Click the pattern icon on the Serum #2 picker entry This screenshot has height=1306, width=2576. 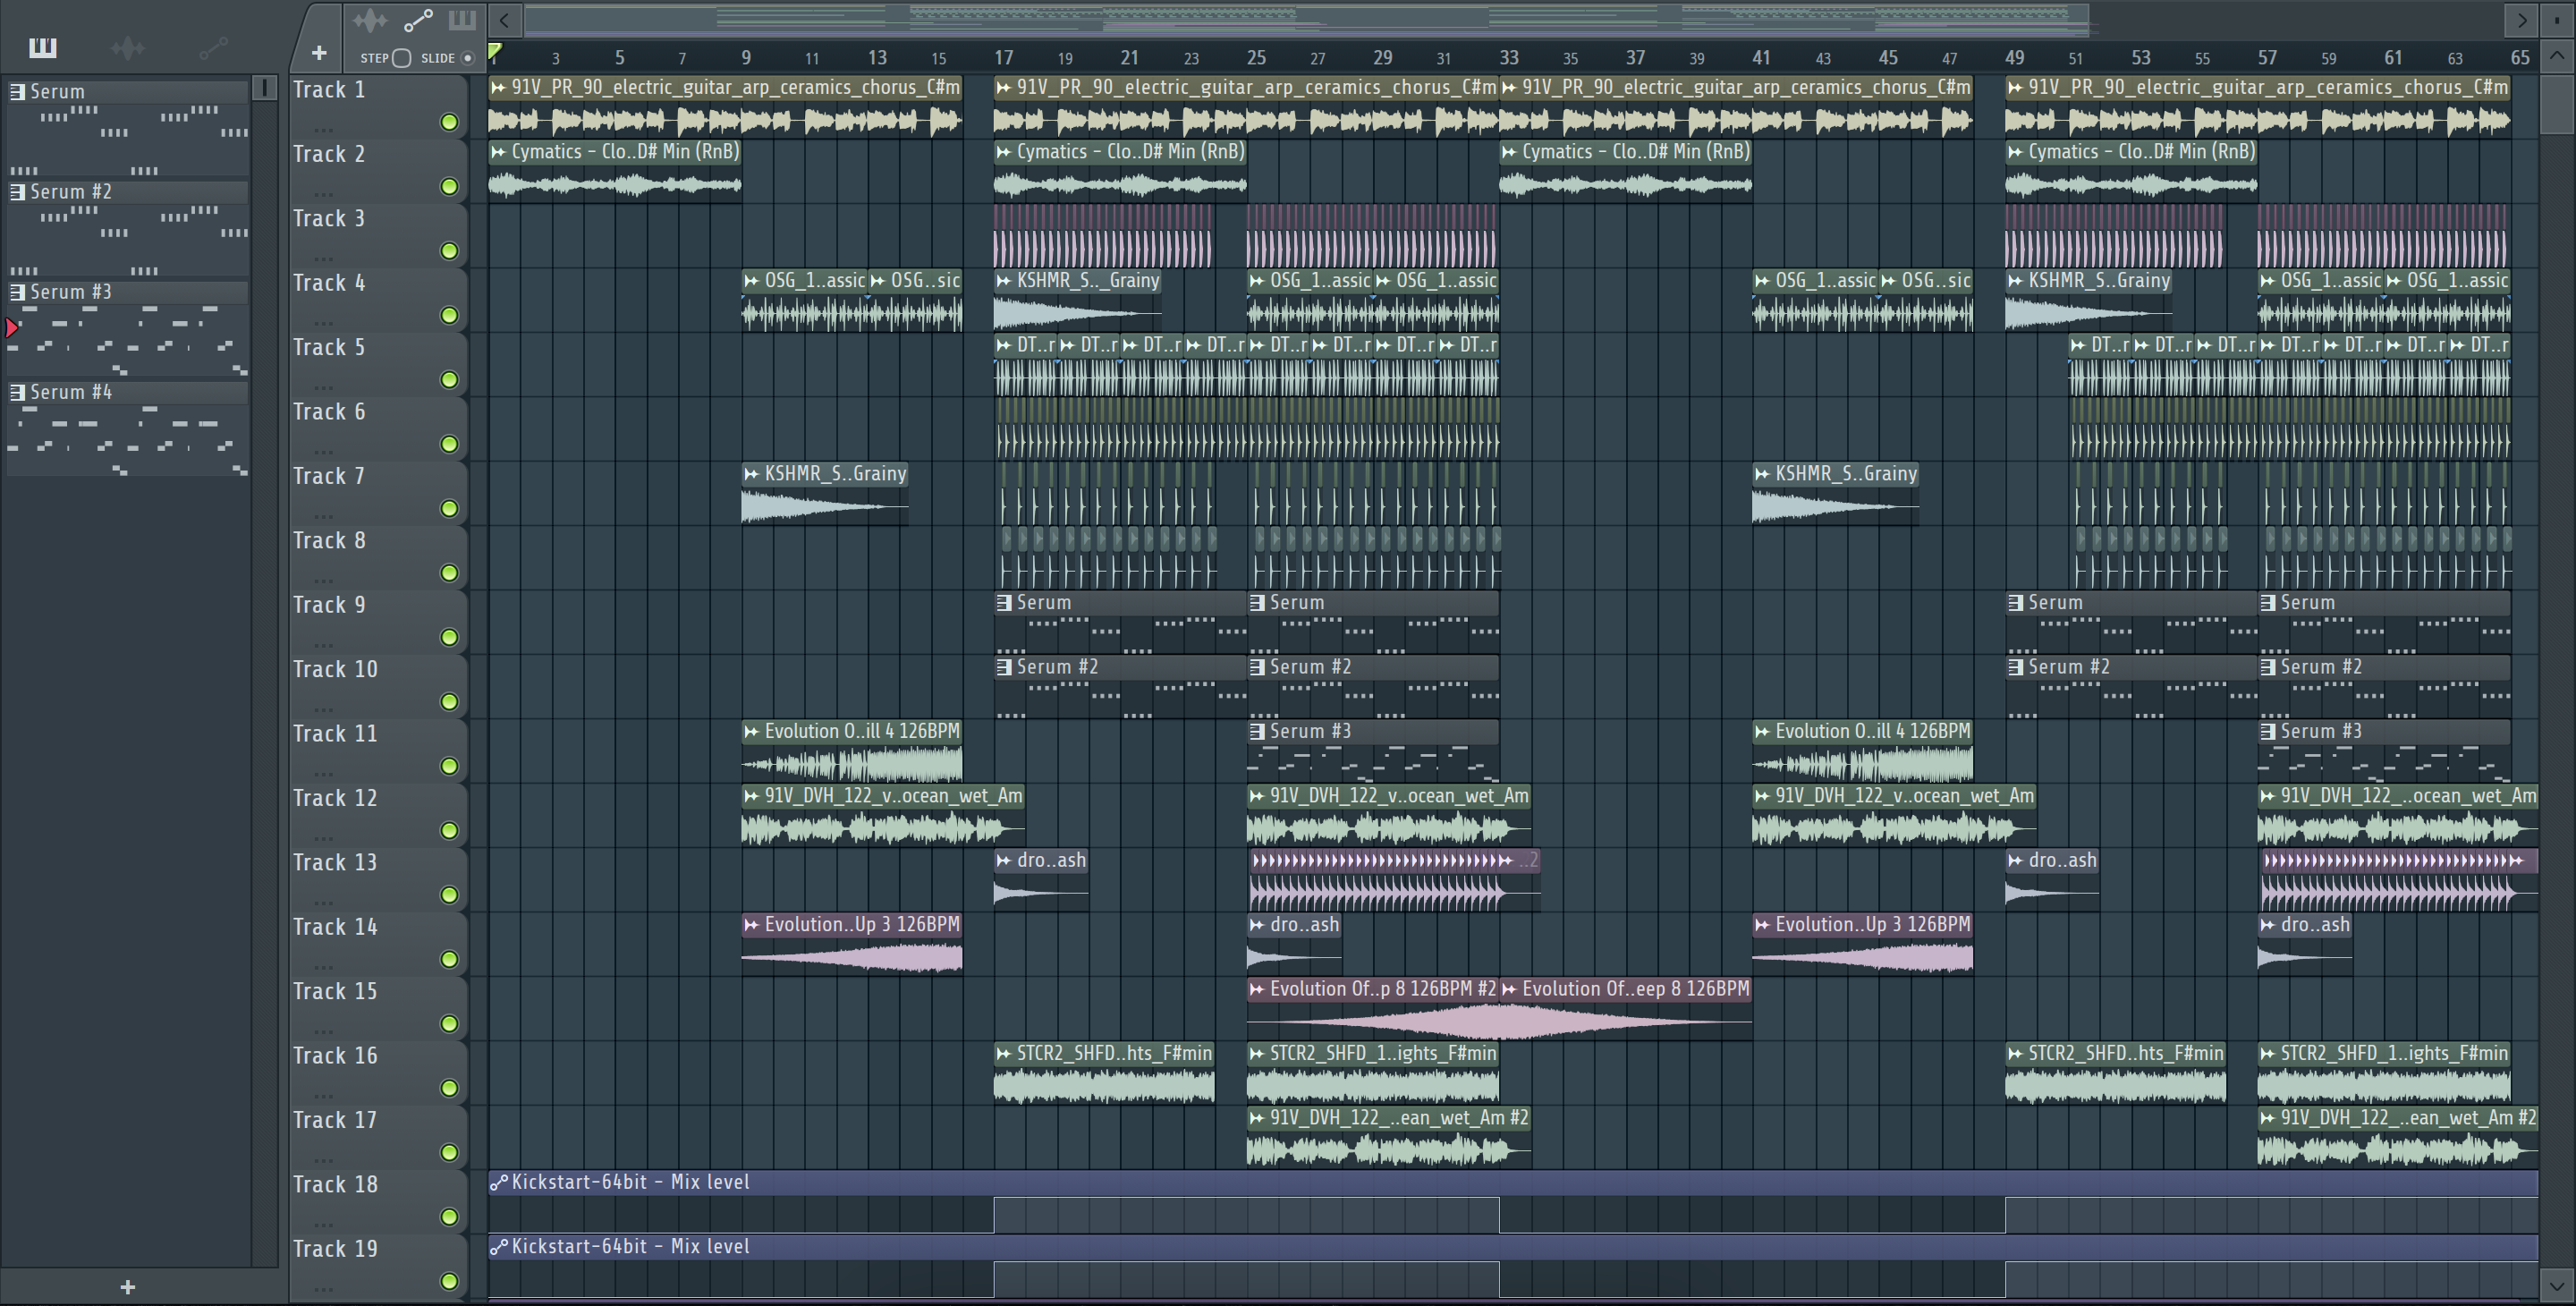click(x=17, y=192)
